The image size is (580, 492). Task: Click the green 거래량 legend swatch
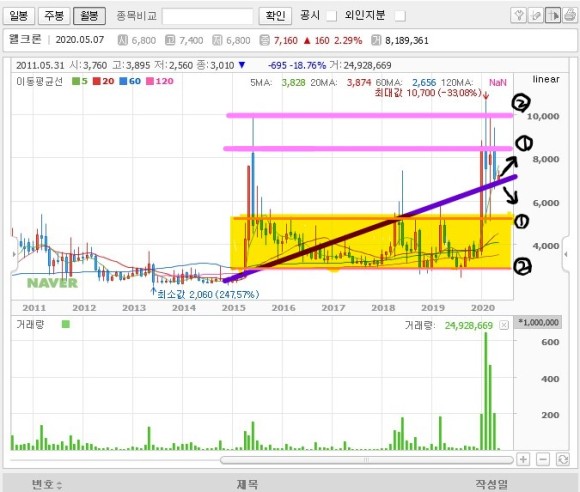(66, 324)
